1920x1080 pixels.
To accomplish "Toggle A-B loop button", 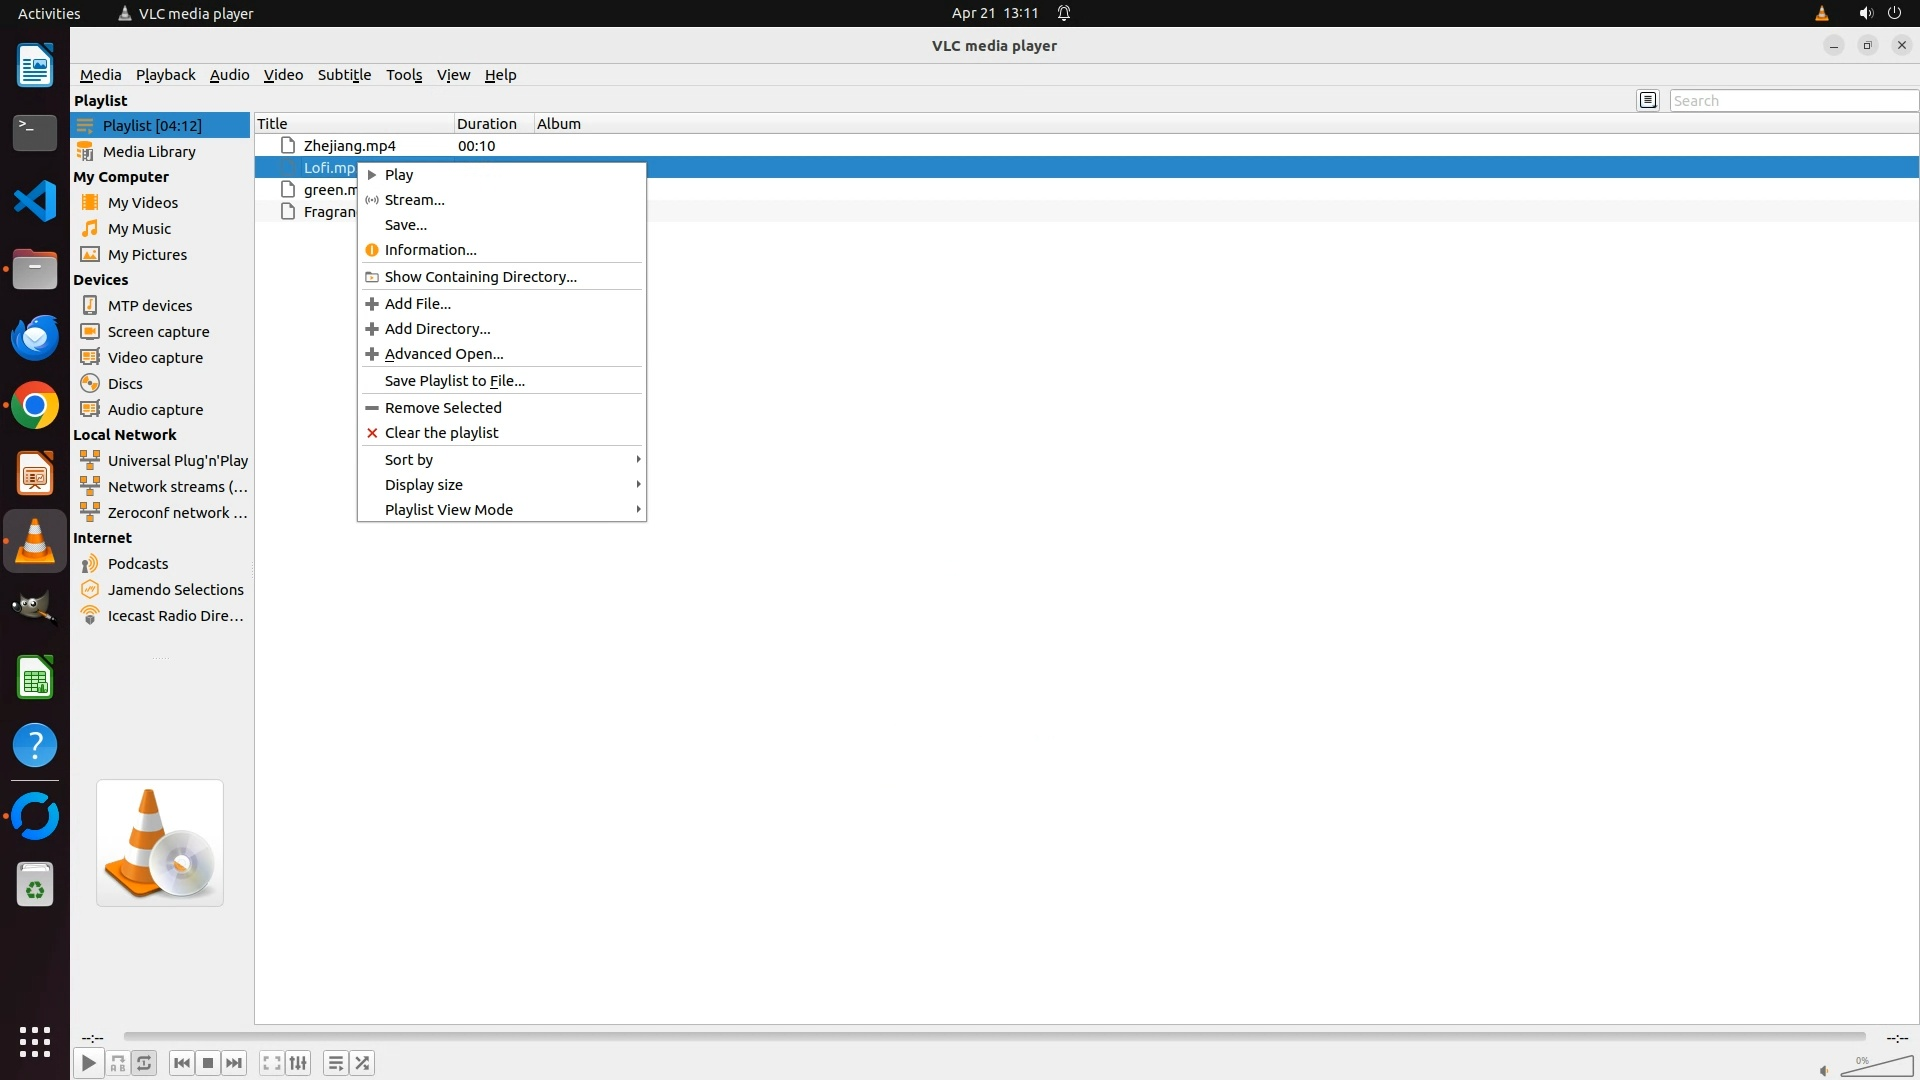I will [118, 1063].
